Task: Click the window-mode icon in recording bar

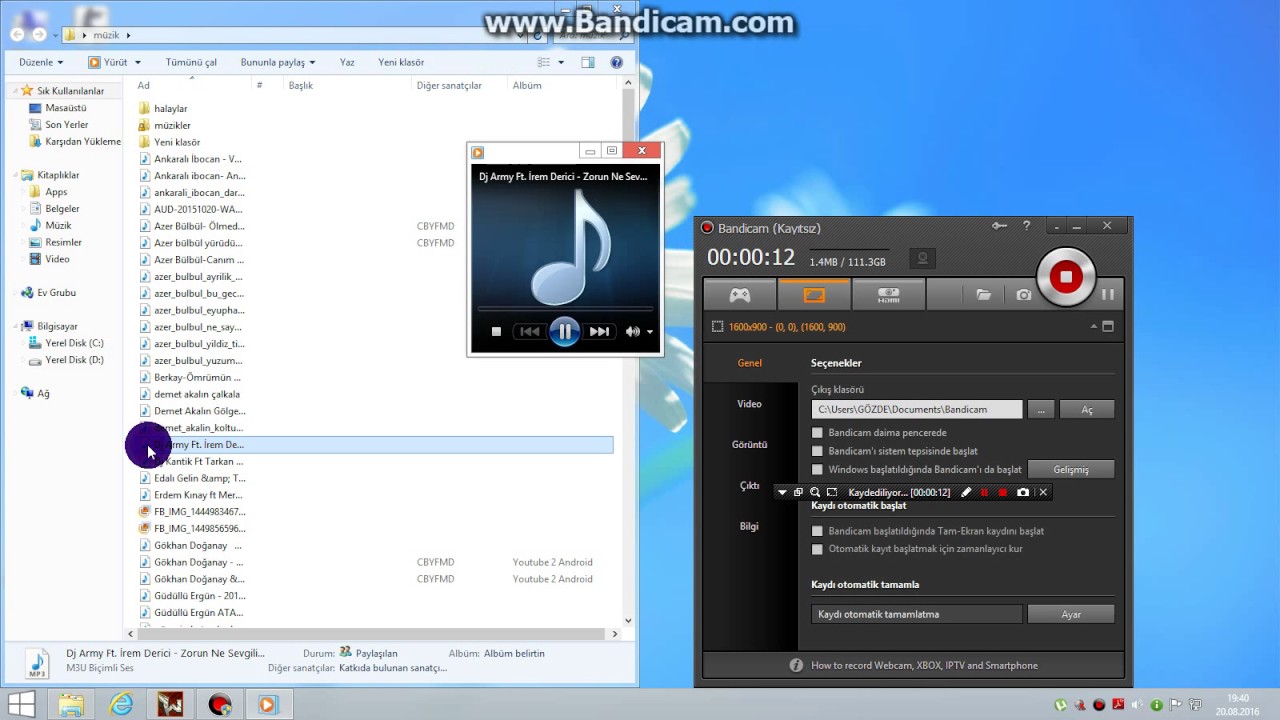Action: click(798, 492)
